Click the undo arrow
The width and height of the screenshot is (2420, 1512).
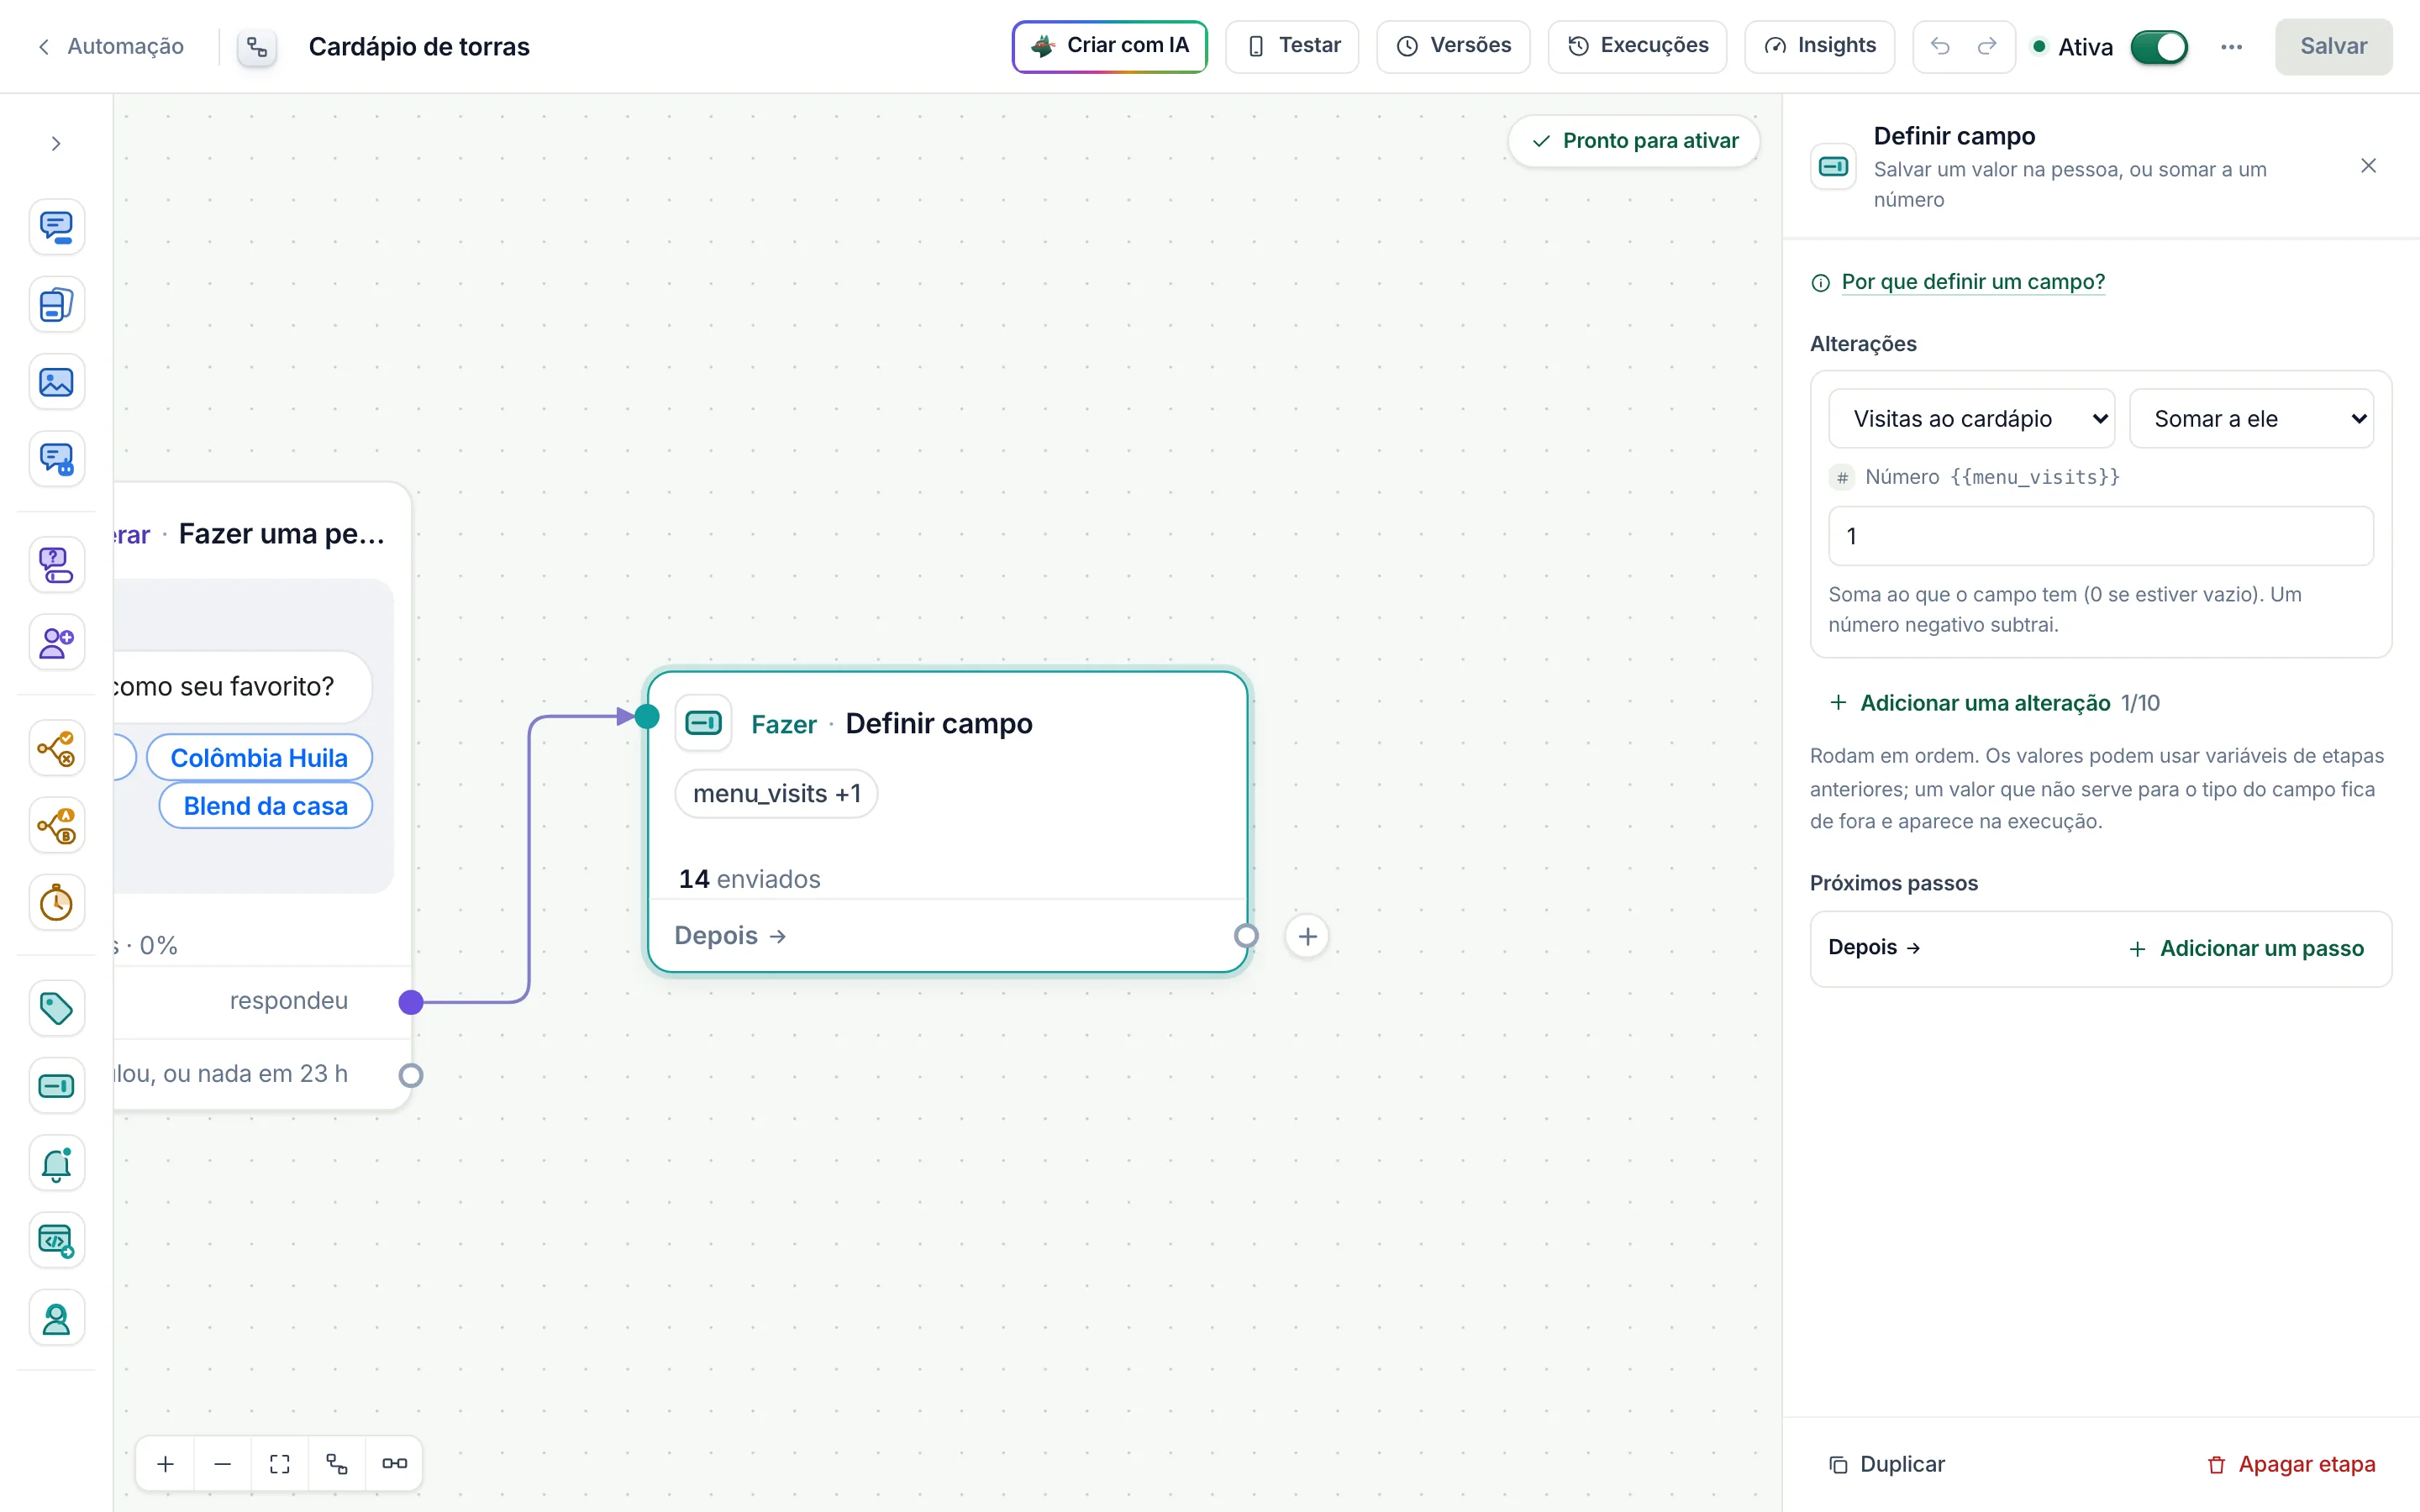click(x=1940, y=46)
